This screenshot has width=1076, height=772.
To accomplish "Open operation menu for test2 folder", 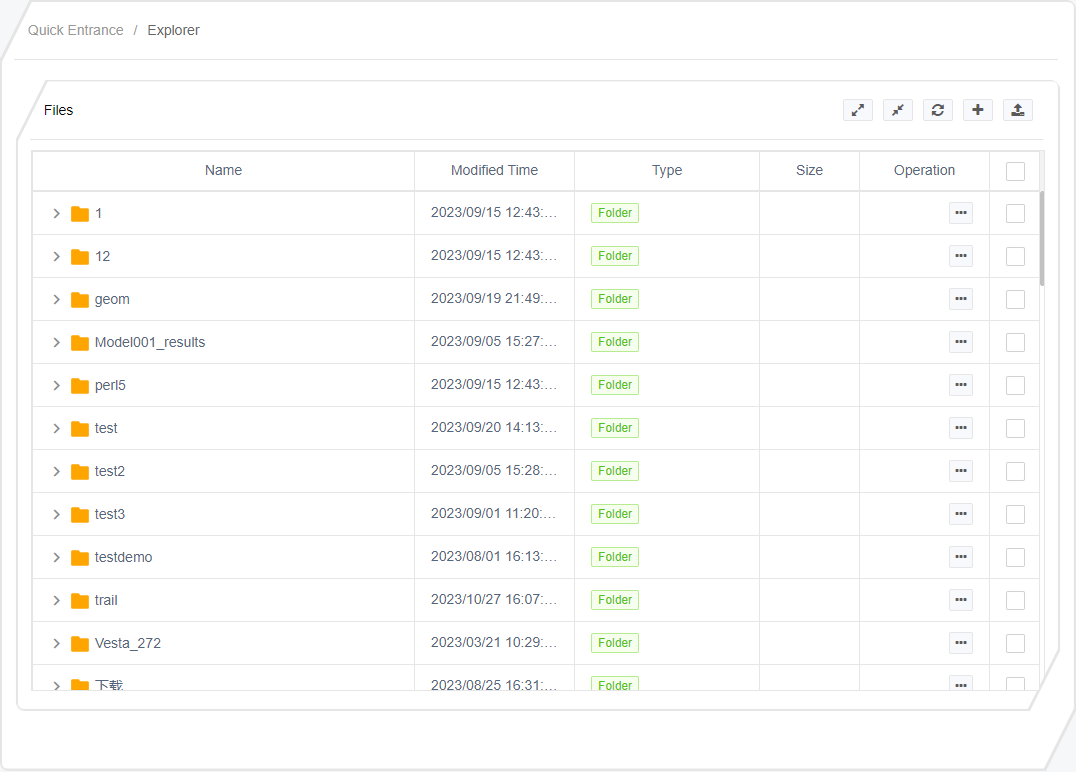I will [961, 471].
